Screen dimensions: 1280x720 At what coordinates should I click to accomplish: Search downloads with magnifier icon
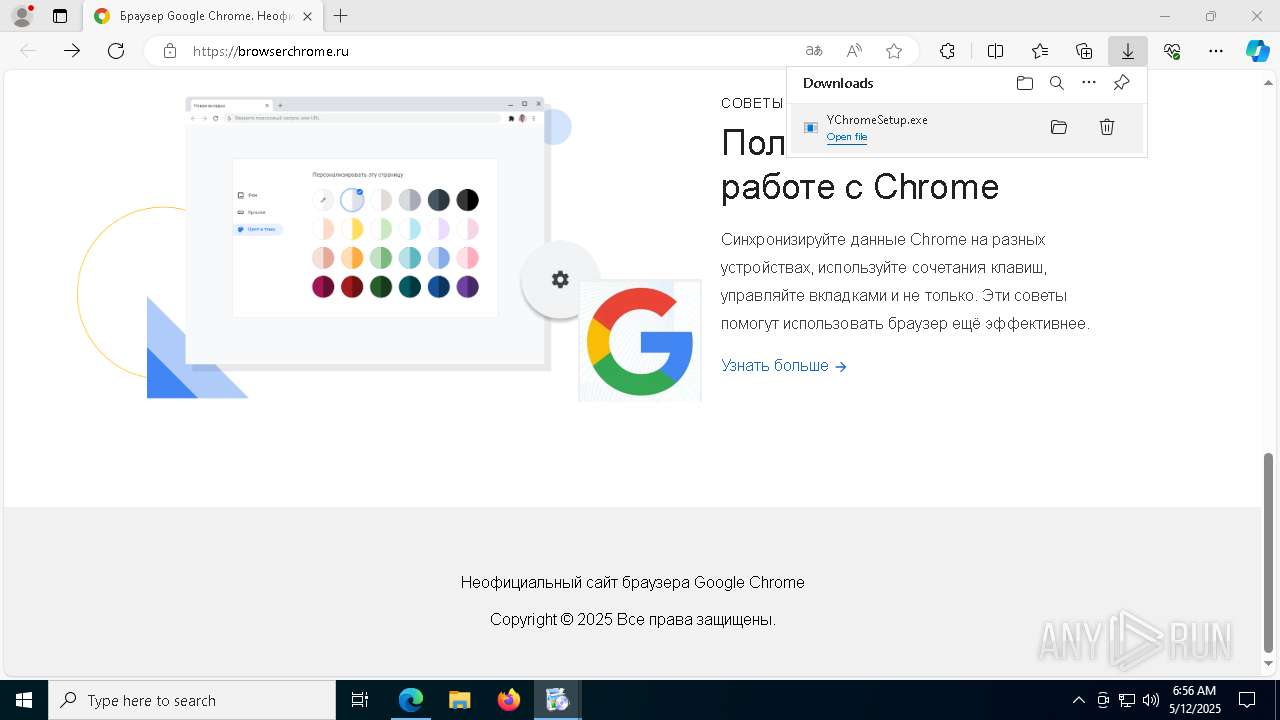click(1057, 83)
